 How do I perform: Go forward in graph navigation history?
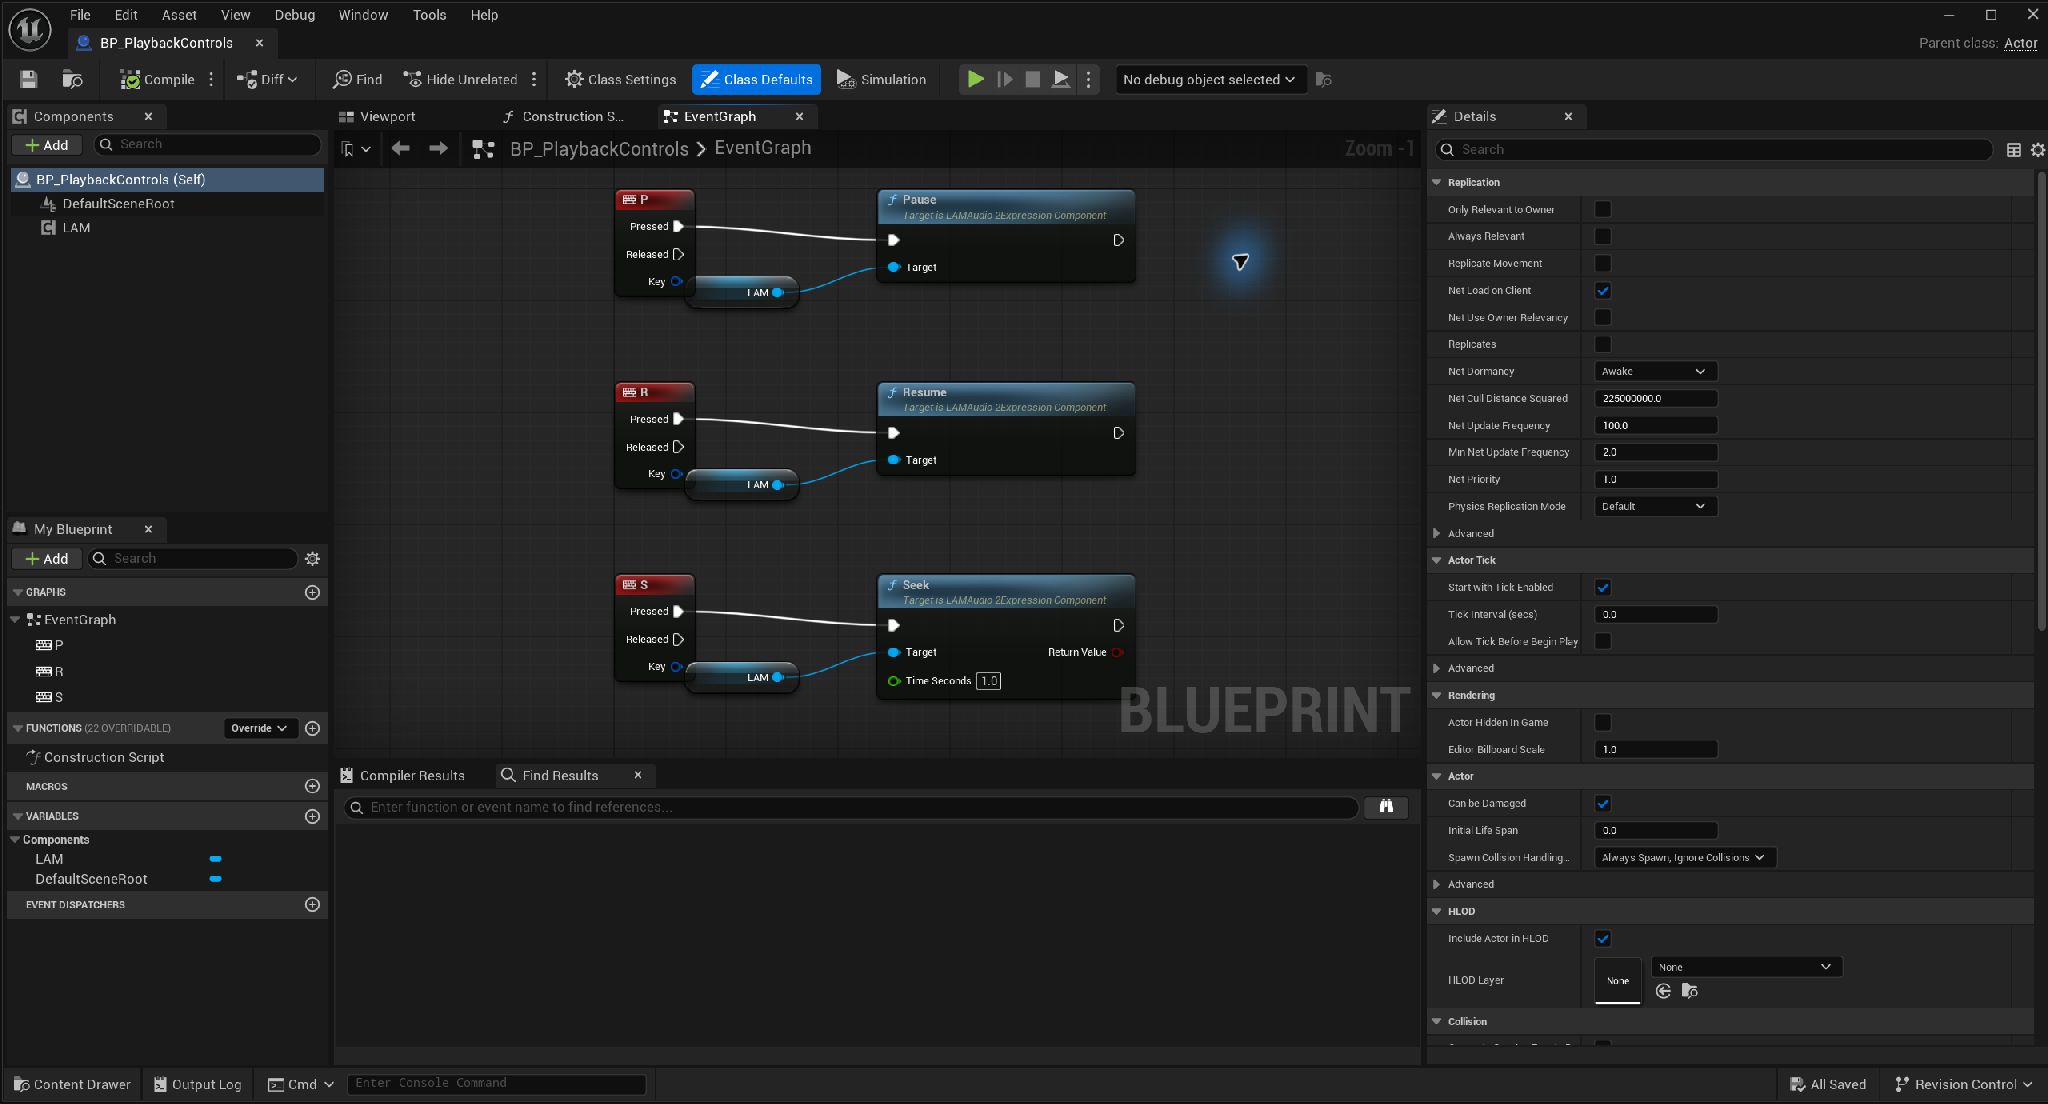(x=438, y=148)
